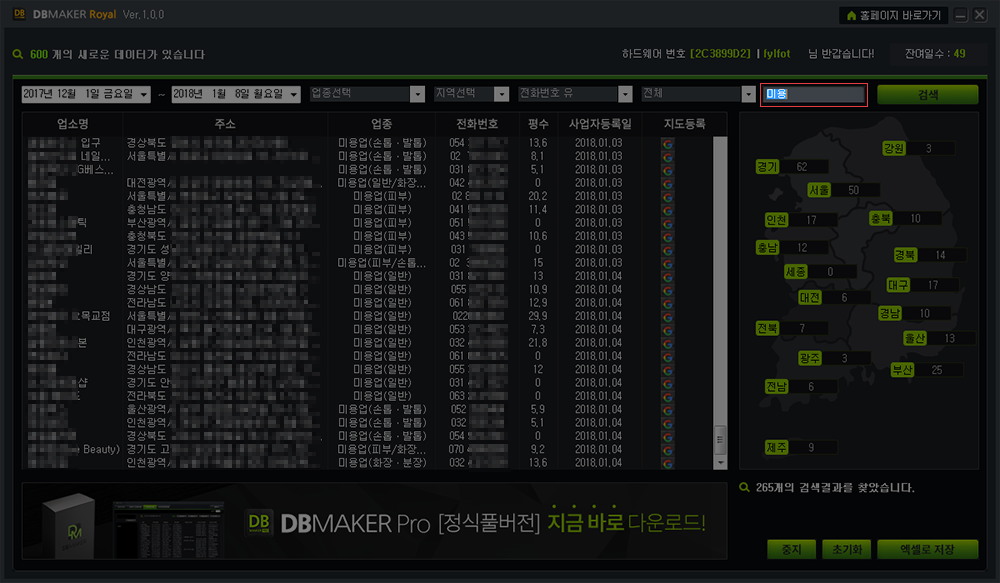This screenshot has height=583, width=1000.
Task: Sort by 사업자등록일 column header
Action: pyautogui.click(x=599, y=124)
